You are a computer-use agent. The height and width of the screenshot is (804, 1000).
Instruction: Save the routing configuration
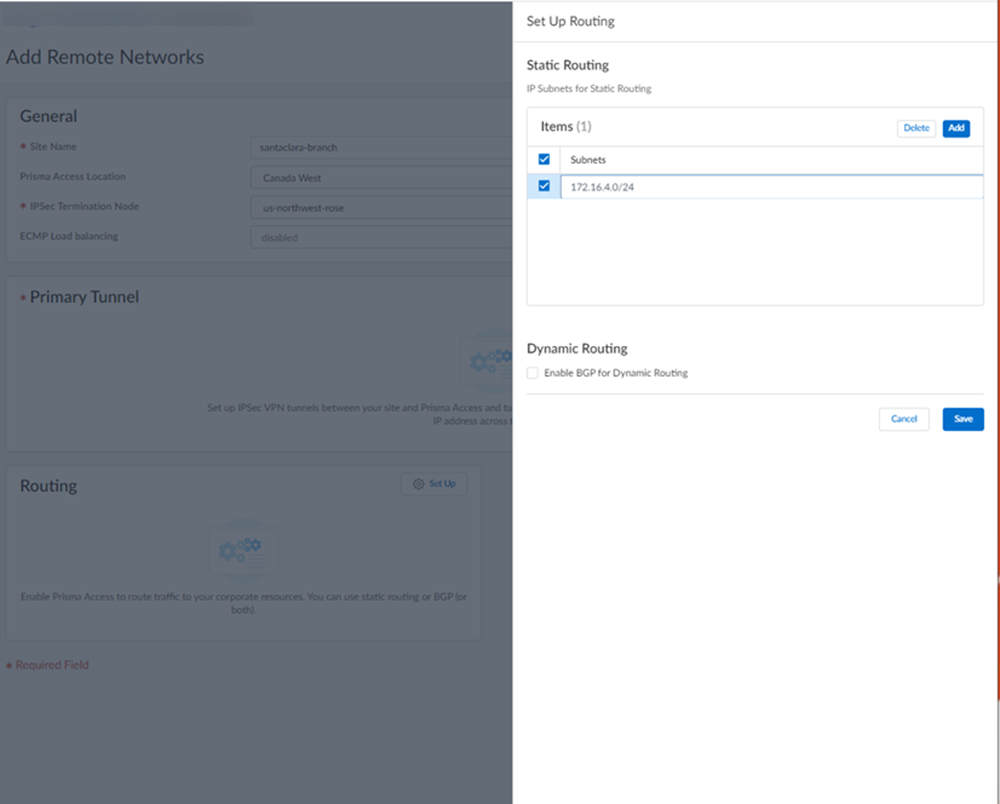tap(963, 419)
